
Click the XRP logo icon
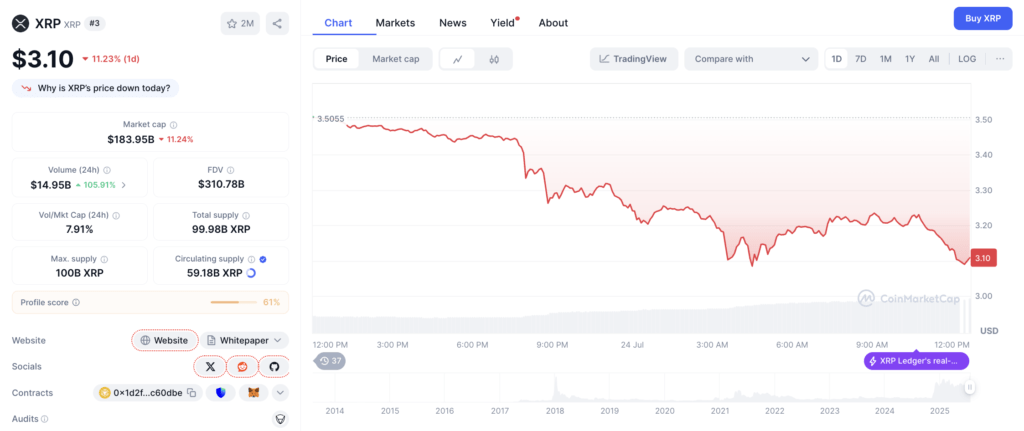click(21, 24)
